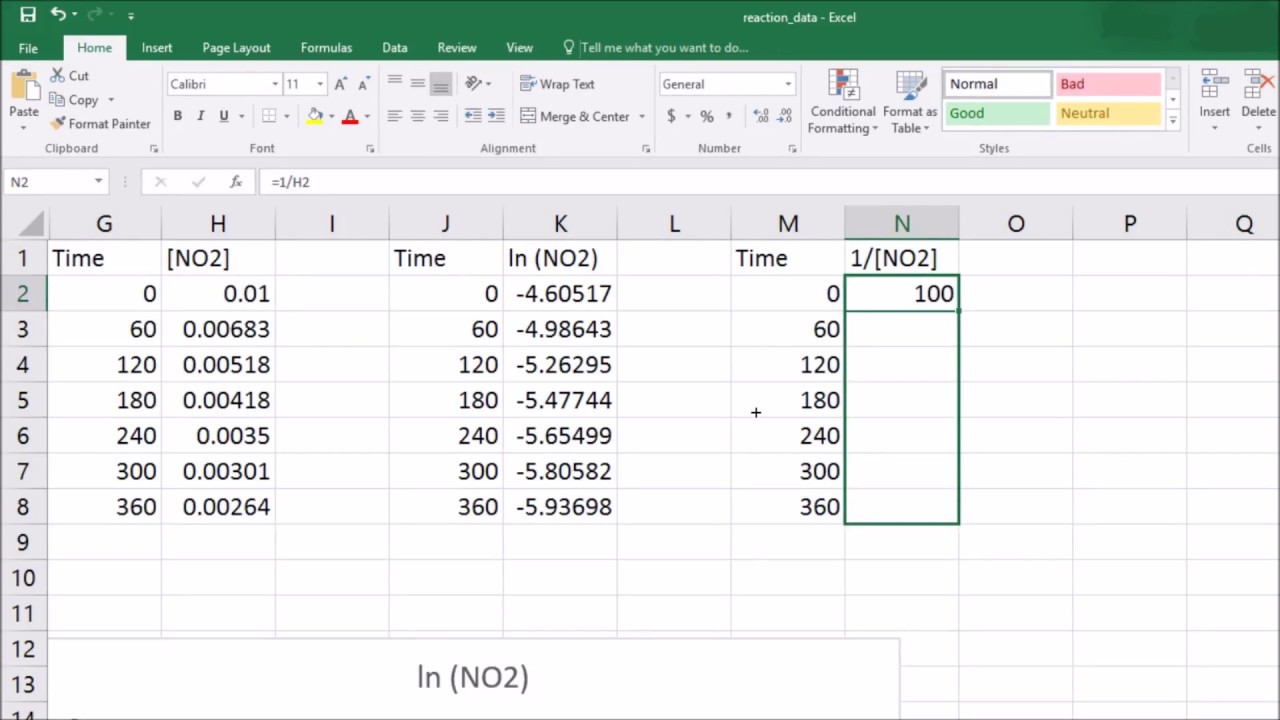Toggle Underline formatting
This screenshot has width=1280, height=720.
point(224,116)
